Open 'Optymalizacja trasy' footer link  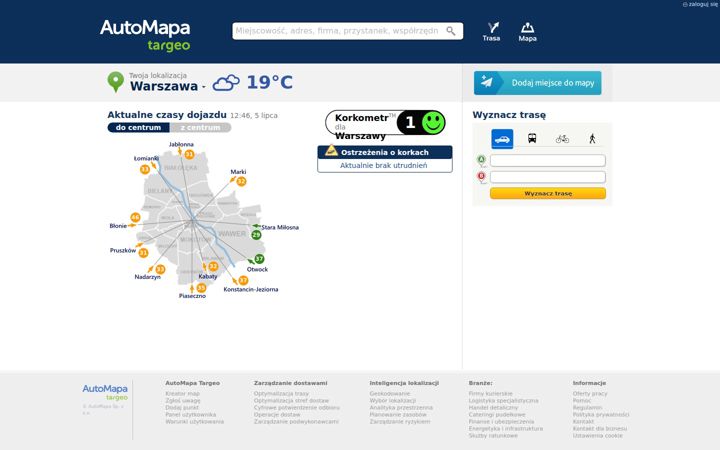281,394
